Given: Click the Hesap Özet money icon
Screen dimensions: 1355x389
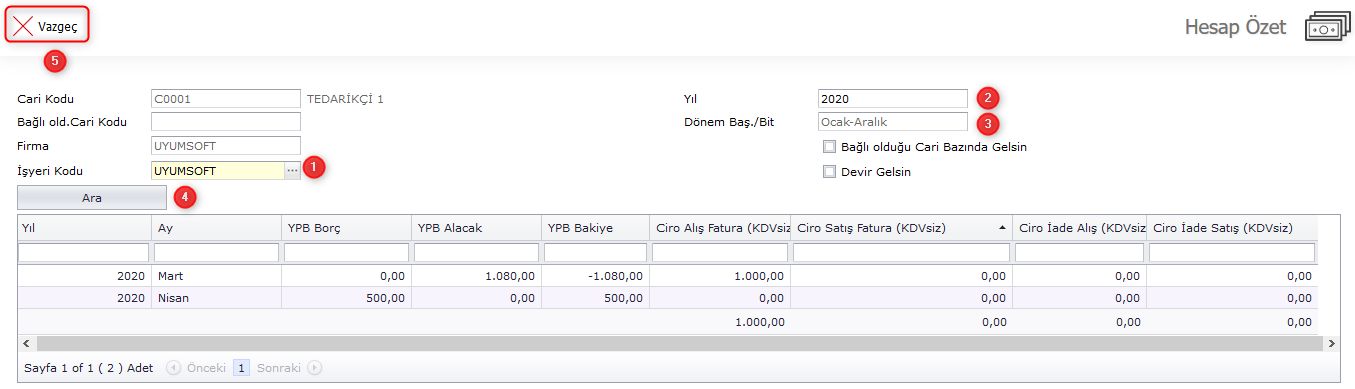Looking at the screenshot, I should coord(1327,29).
